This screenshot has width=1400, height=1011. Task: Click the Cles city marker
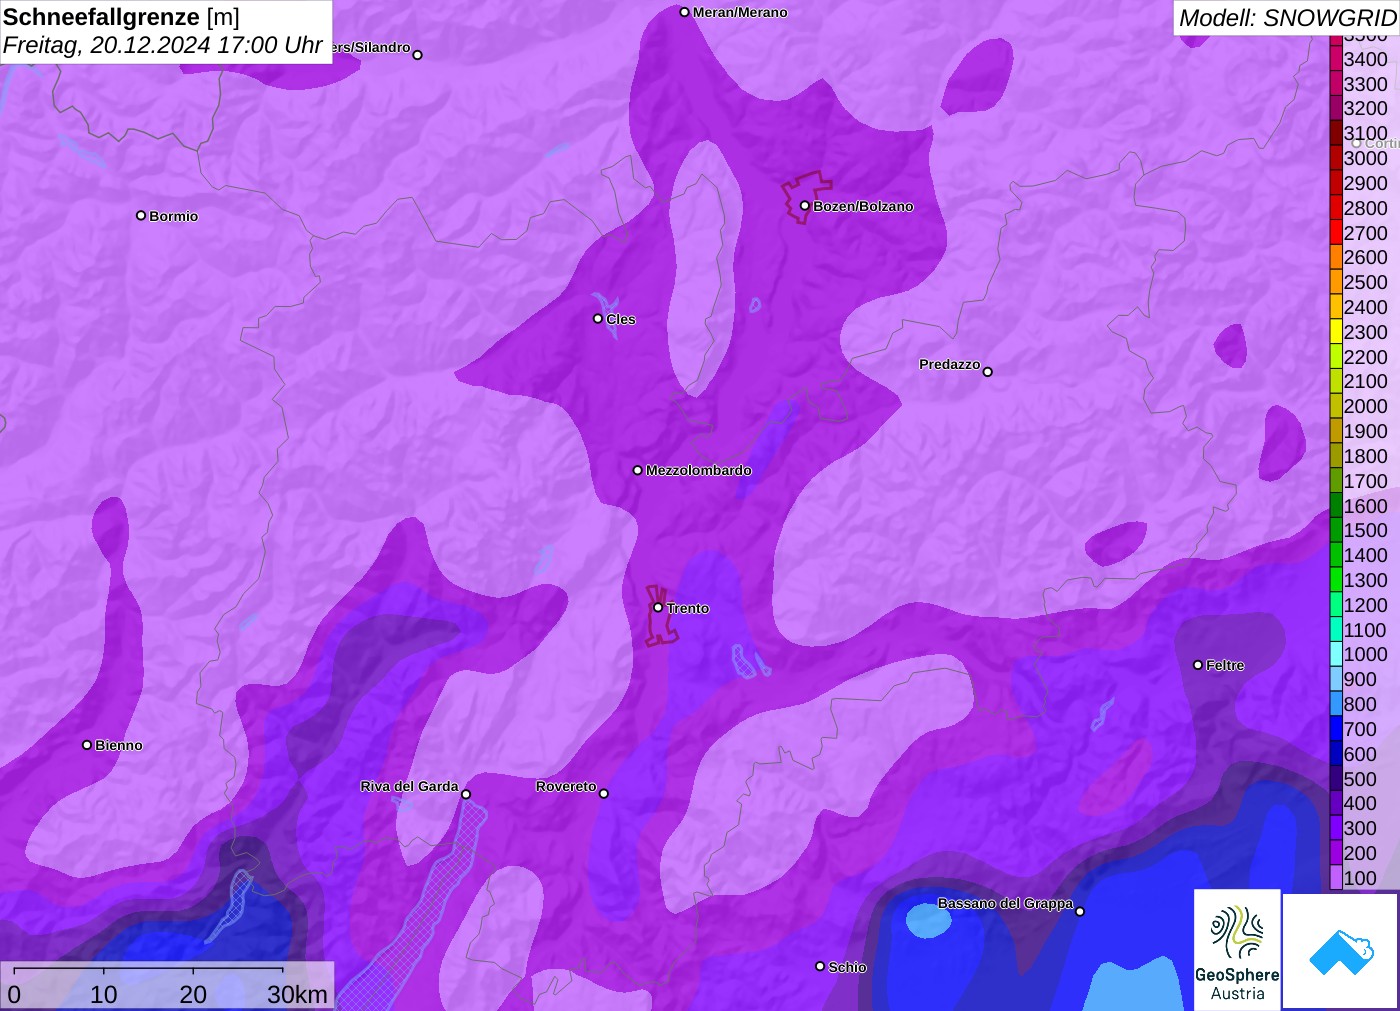coord(598,319)
